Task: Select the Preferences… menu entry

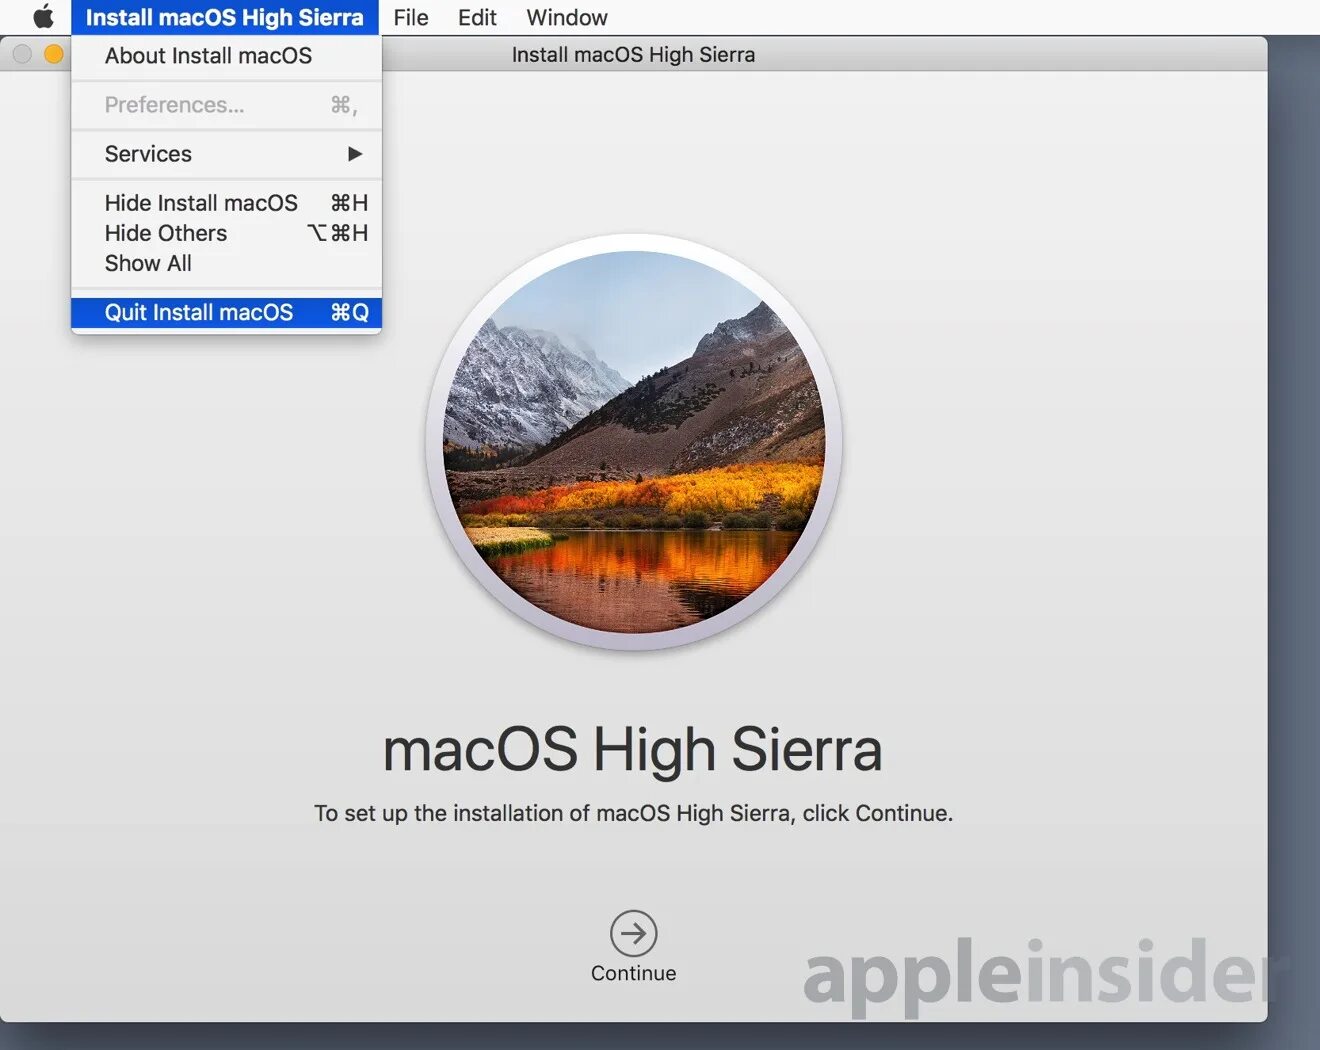Action: point(227,105)
